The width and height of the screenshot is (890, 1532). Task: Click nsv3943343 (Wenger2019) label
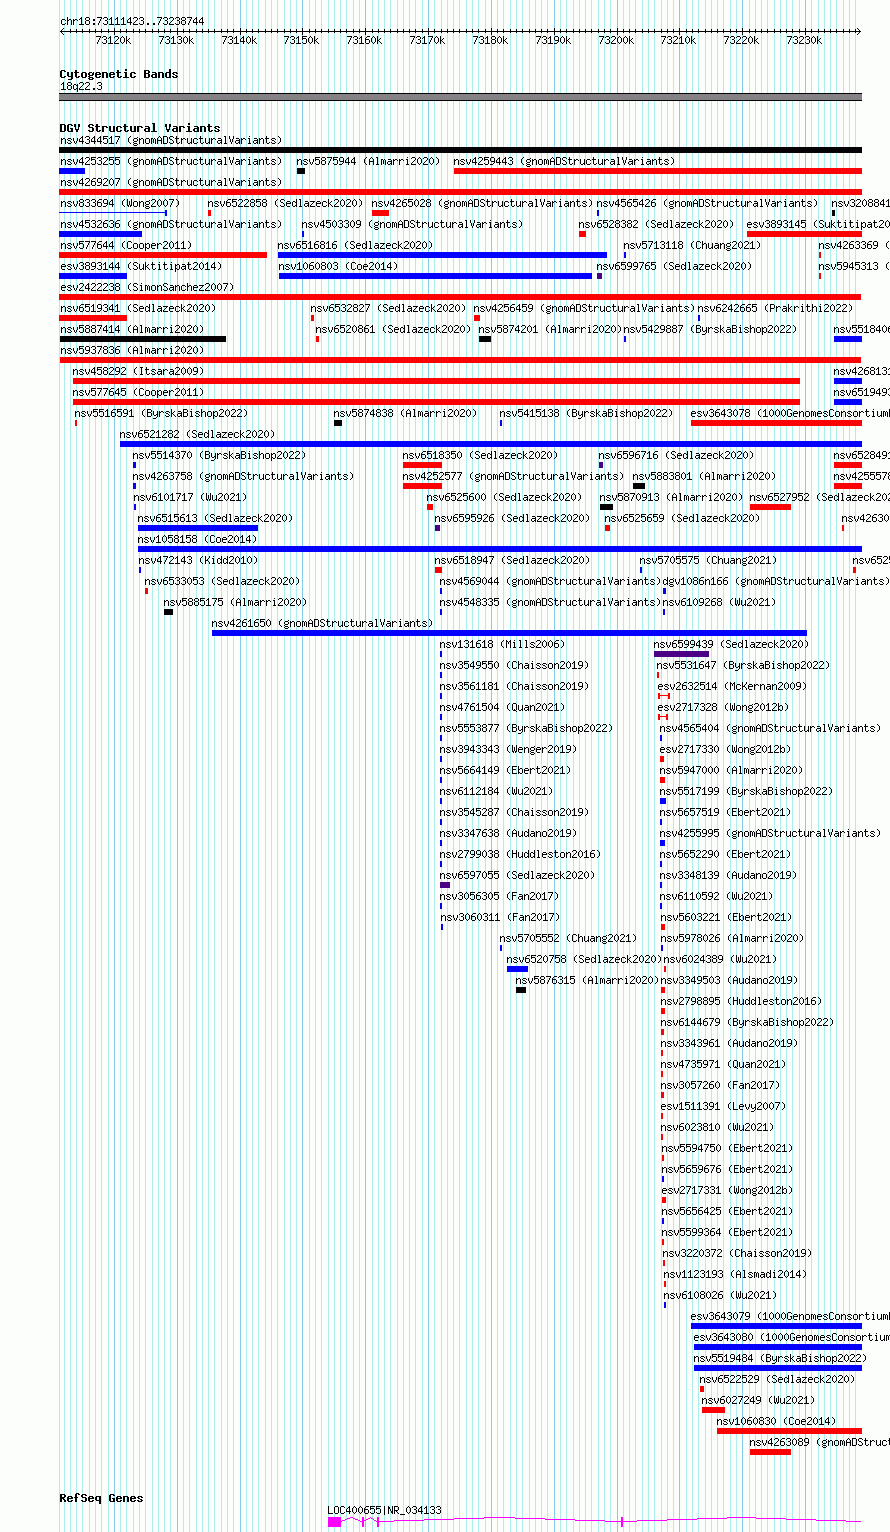tap(508, 749)
